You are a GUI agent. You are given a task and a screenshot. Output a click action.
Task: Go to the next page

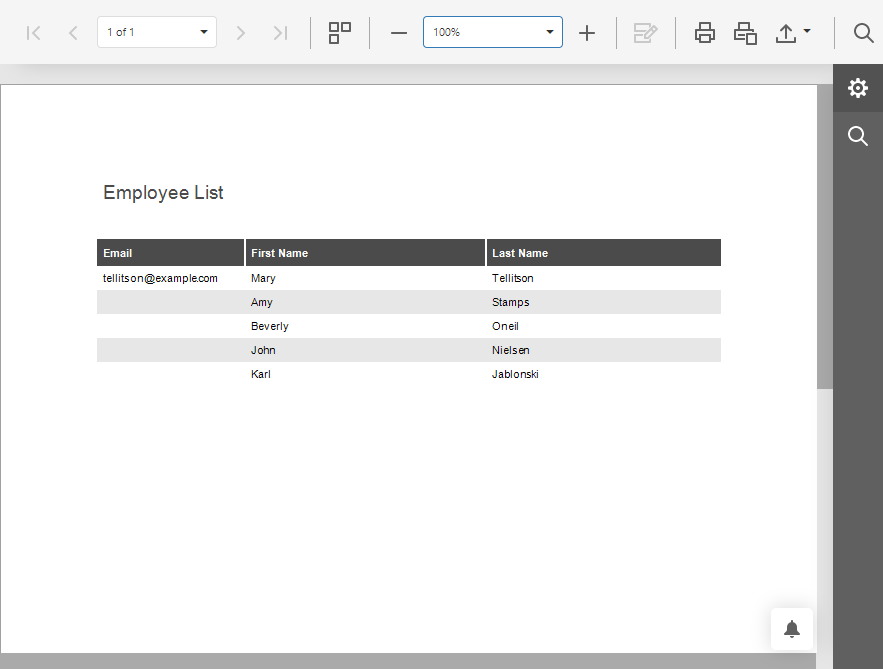click(x=240, y=33)
